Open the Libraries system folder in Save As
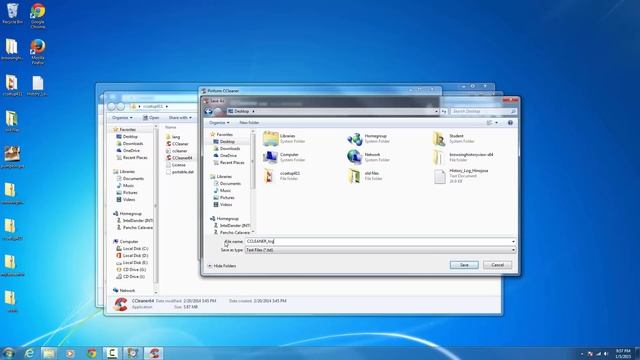 coord(284,138)
